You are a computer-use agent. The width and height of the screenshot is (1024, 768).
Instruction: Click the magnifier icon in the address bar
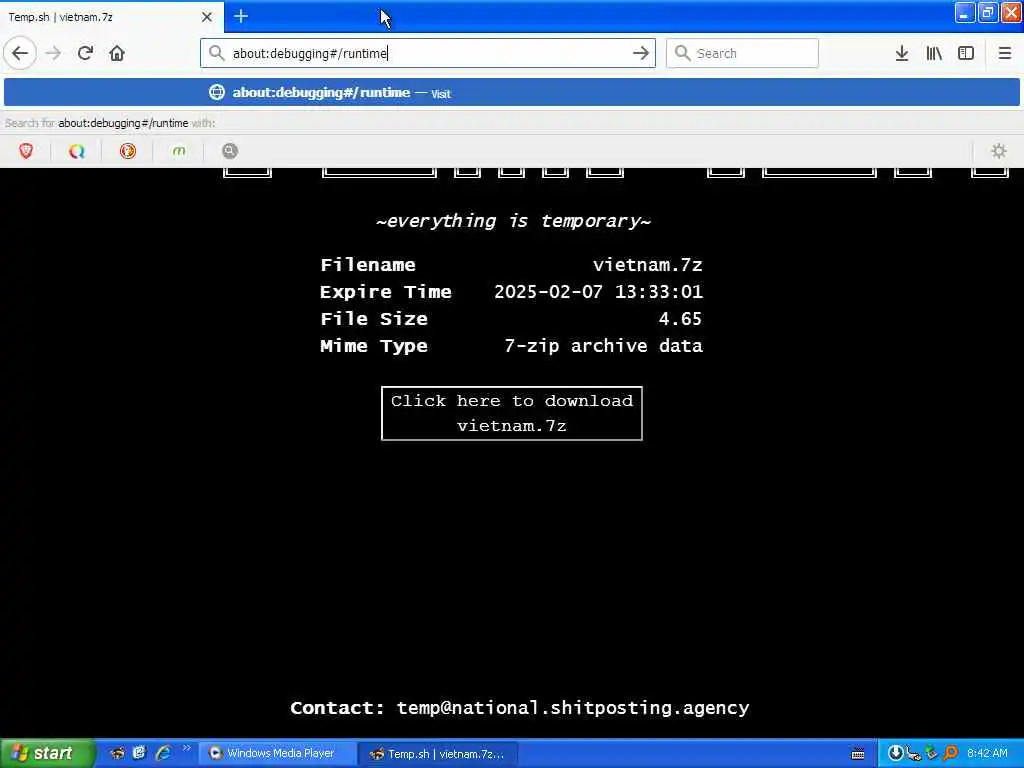point(216,53)
